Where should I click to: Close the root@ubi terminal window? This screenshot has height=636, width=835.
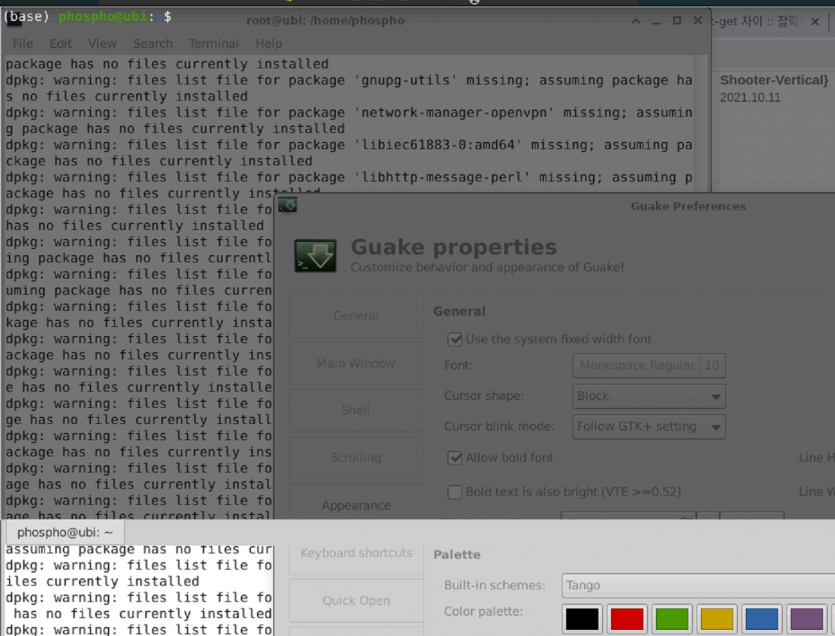click(x=698, y=21)
